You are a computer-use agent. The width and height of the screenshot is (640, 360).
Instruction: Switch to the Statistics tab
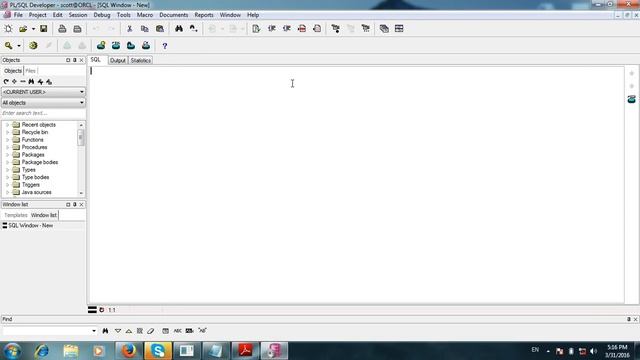[140, 60]
